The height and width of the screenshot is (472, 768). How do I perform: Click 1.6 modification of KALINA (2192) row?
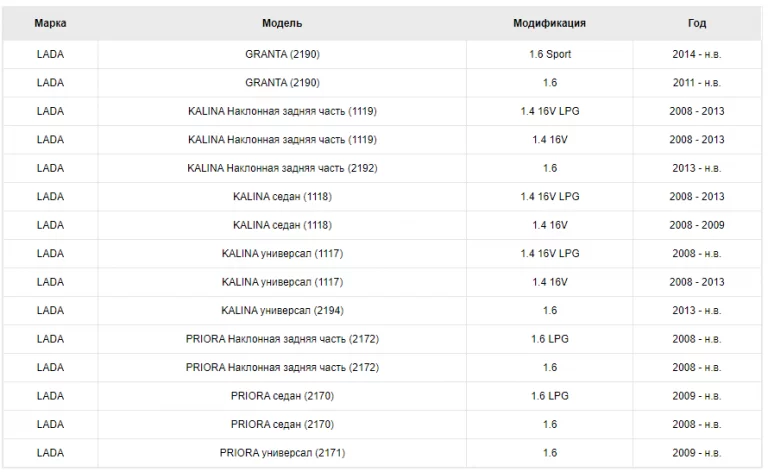550,168
